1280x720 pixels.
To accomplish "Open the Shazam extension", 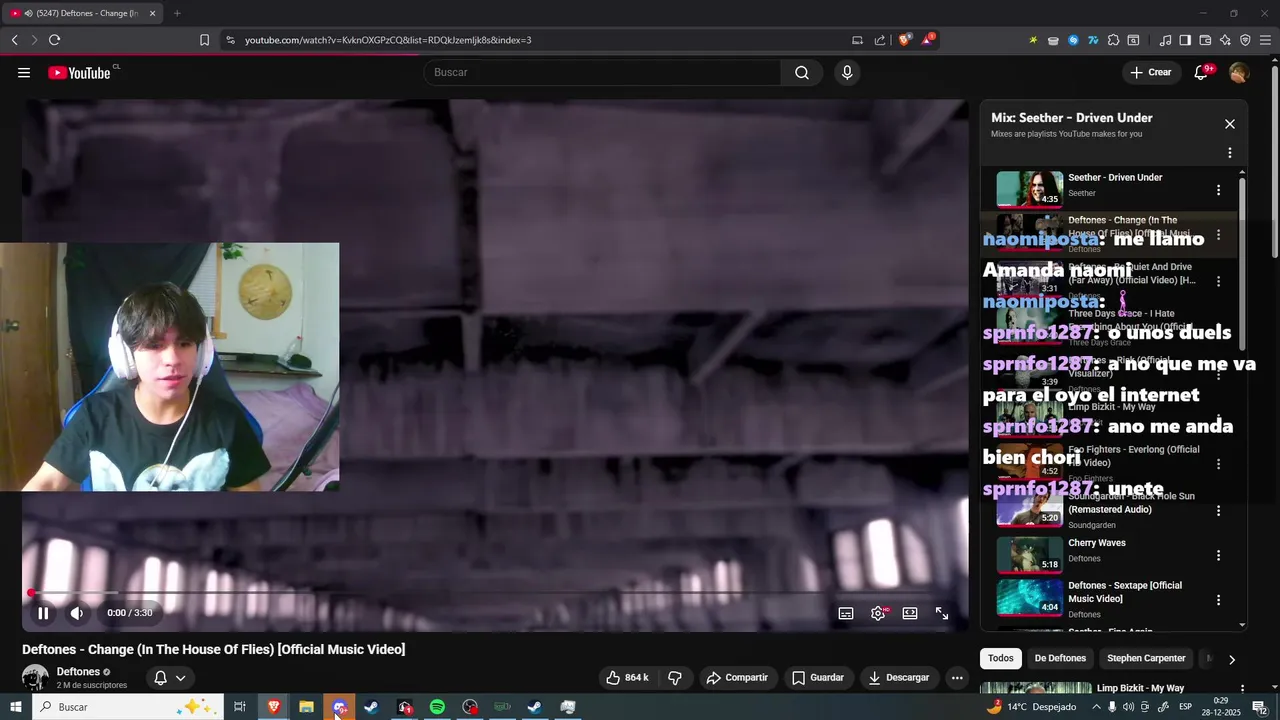I will coord(1073,40).
